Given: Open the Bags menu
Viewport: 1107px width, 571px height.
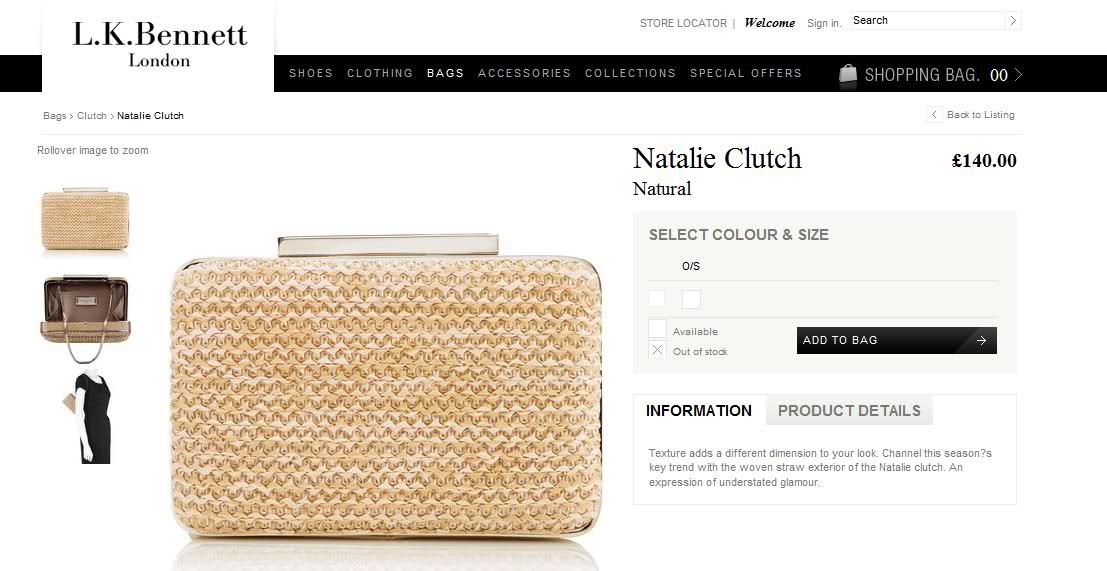Looking at the screenshot, I should [445, 73].
